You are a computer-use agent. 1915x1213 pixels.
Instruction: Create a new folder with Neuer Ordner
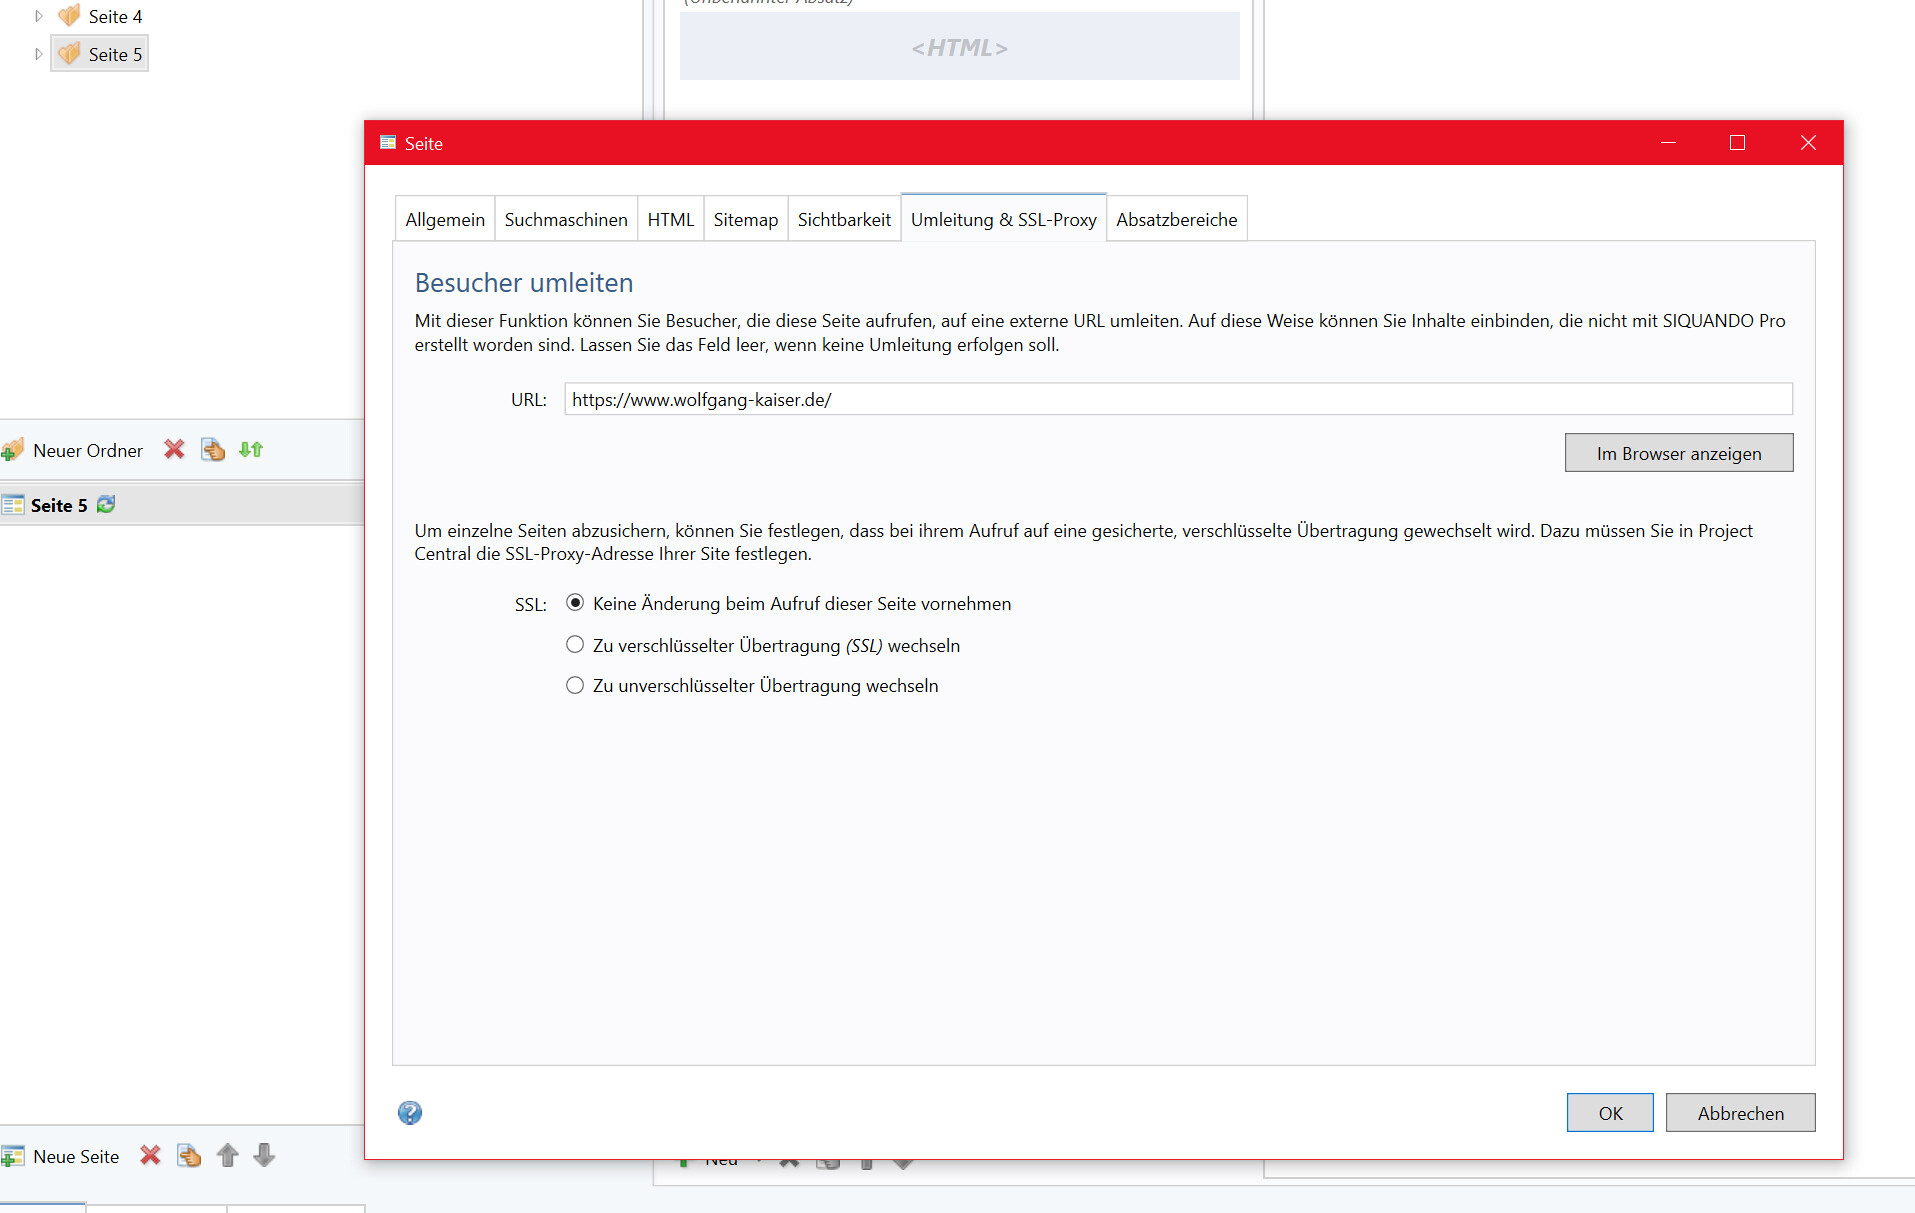click(73, 450)
